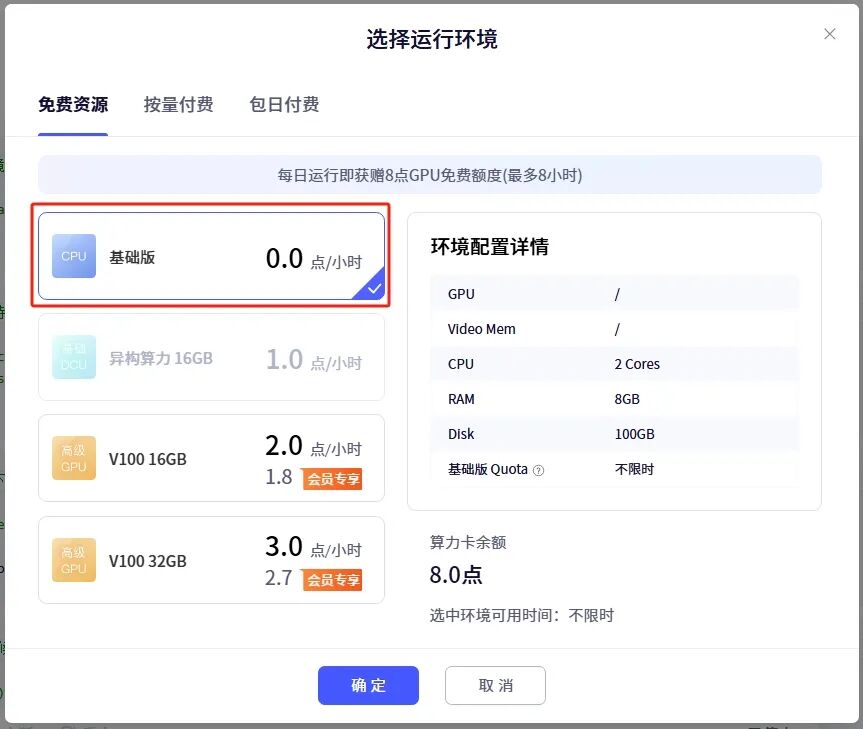863x729 pixels.
Task: Click the 不限时 Quota value
Action: (x=634, y=469)
